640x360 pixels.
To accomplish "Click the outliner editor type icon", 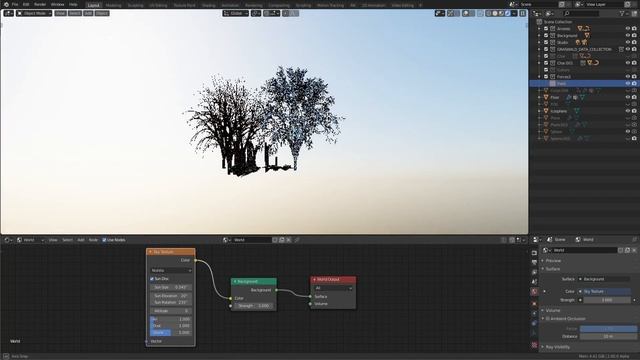I will (x=538, y=13).
